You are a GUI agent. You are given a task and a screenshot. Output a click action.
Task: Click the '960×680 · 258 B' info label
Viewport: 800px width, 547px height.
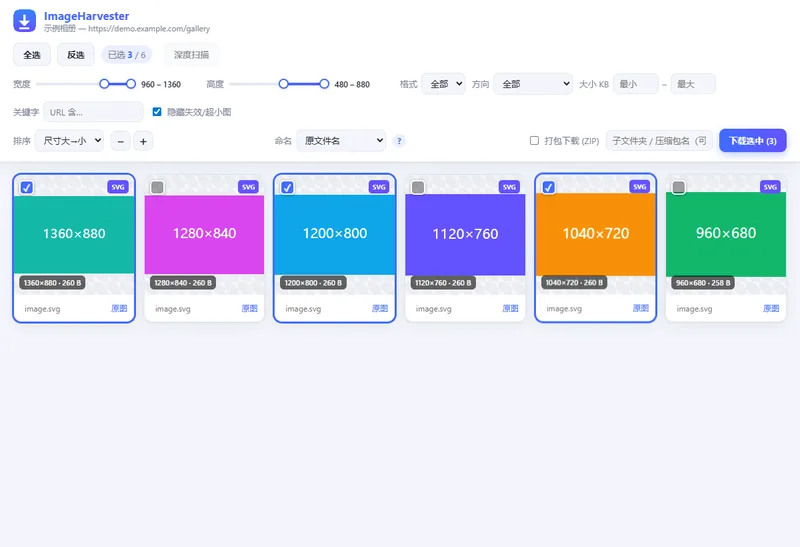703,283
